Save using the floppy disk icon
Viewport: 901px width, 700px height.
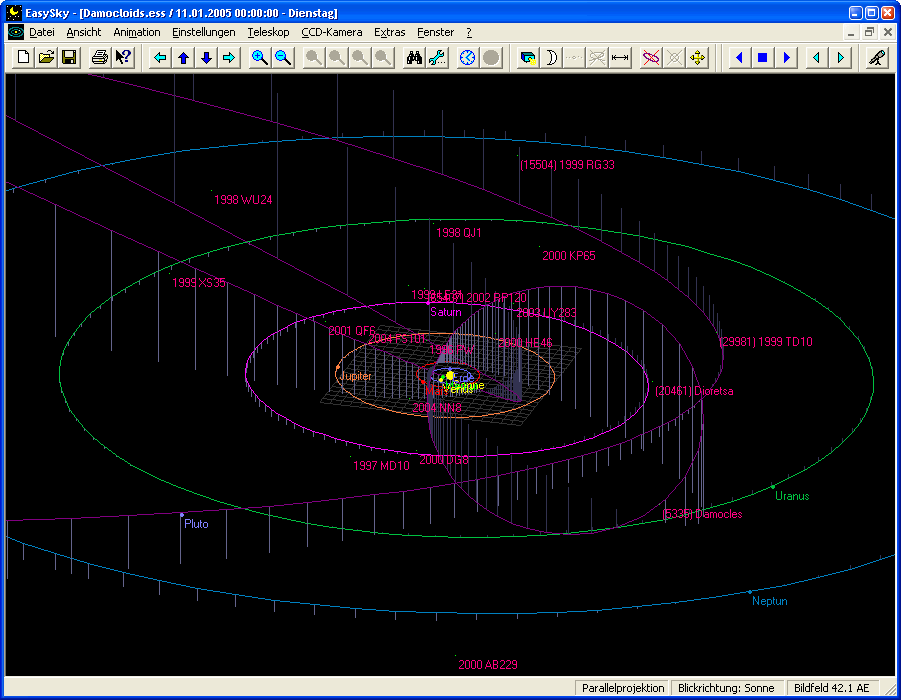69,58
